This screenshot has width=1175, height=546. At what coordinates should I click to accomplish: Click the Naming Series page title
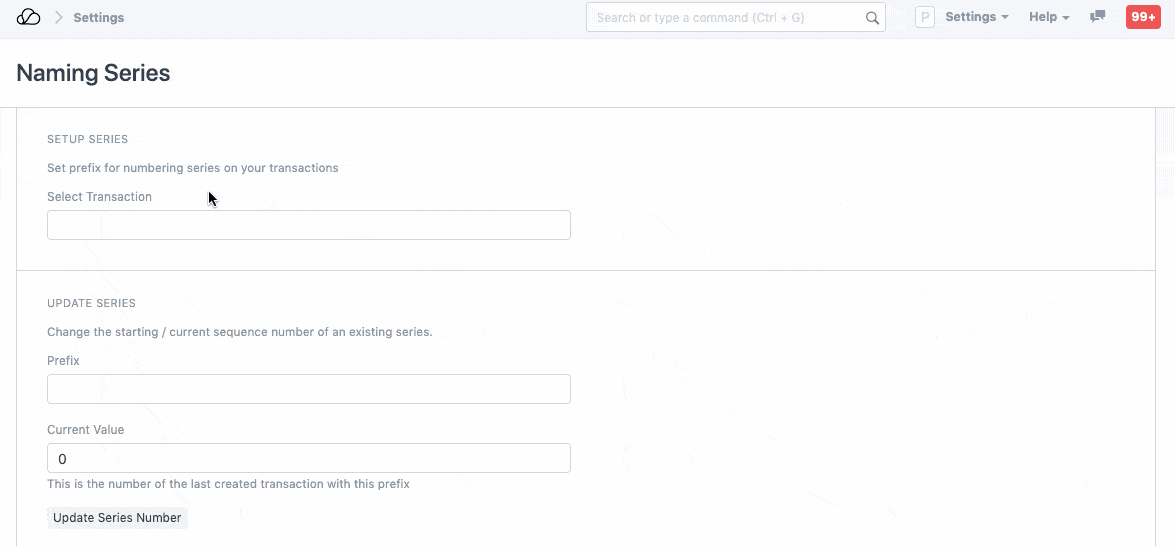[x=93, y=73]
